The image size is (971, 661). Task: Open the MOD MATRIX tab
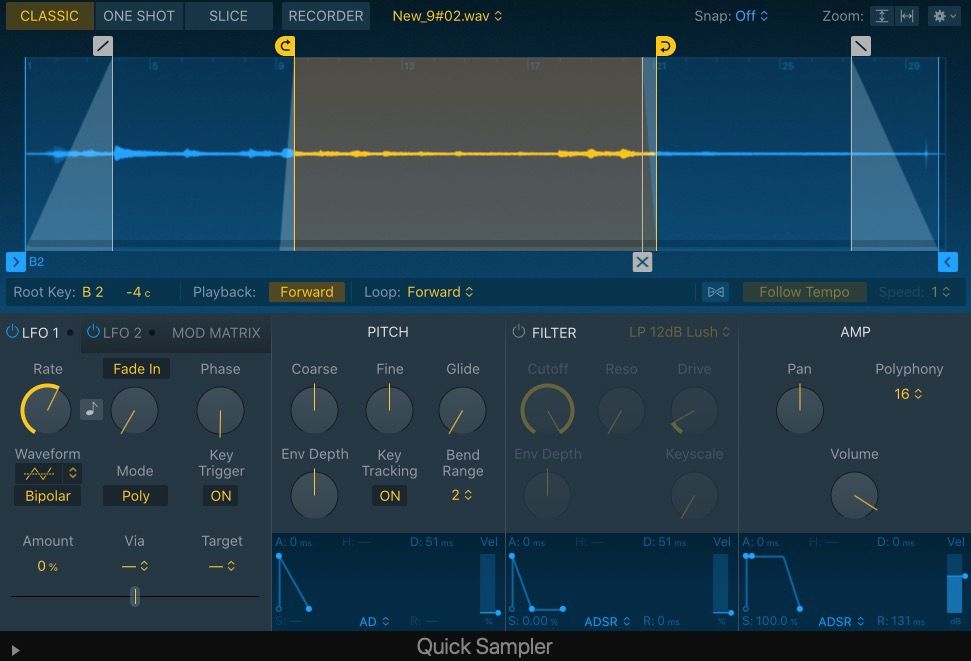[x=216, y=333]
